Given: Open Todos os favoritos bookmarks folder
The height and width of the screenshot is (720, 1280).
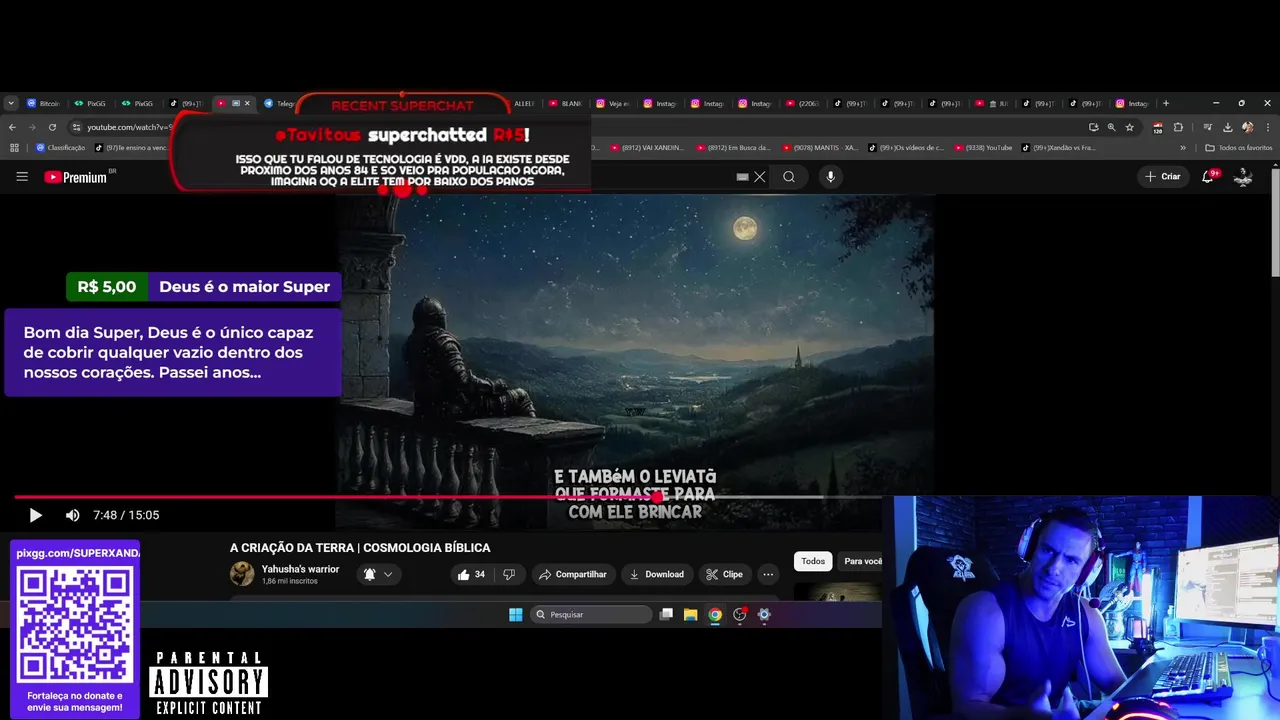Looking at the screenshot, I should click(1239, 148).
